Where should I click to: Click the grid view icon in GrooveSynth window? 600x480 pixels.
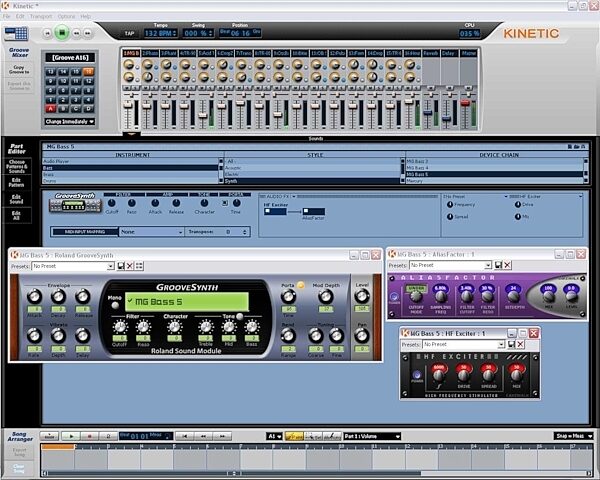[x=139, y=266]
